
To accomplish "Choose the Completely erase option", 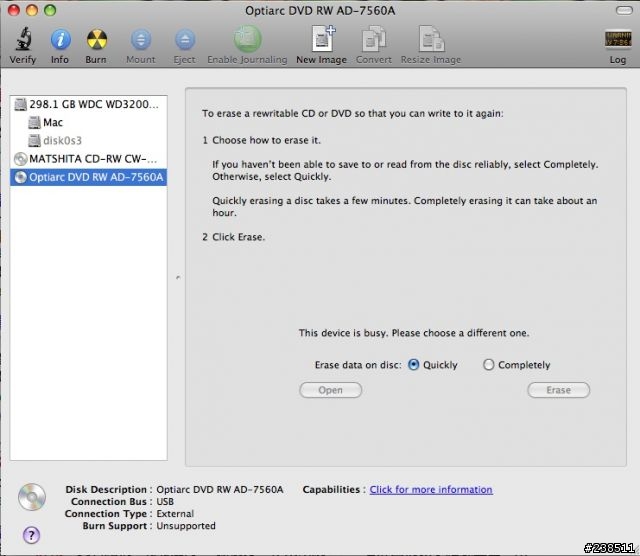I will point(489,365).
